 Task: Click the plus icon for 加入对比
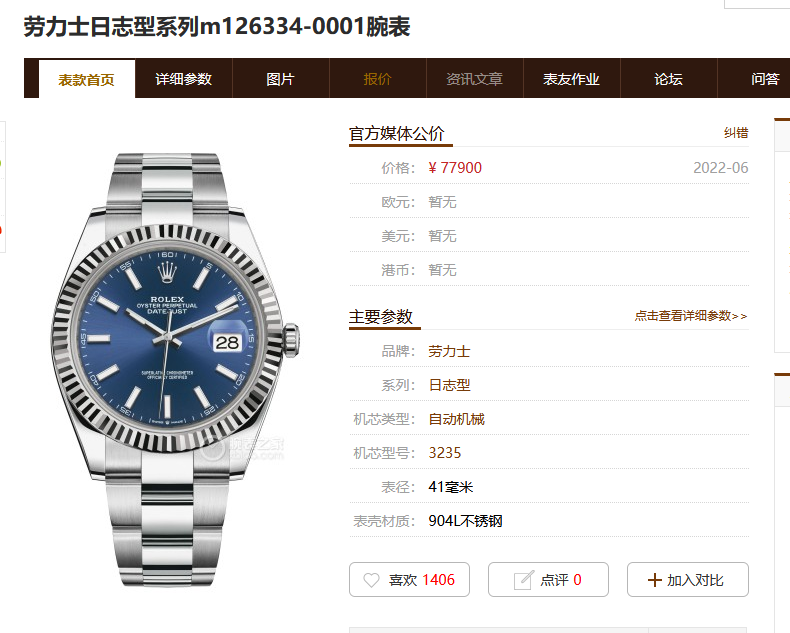pos(654,580)
